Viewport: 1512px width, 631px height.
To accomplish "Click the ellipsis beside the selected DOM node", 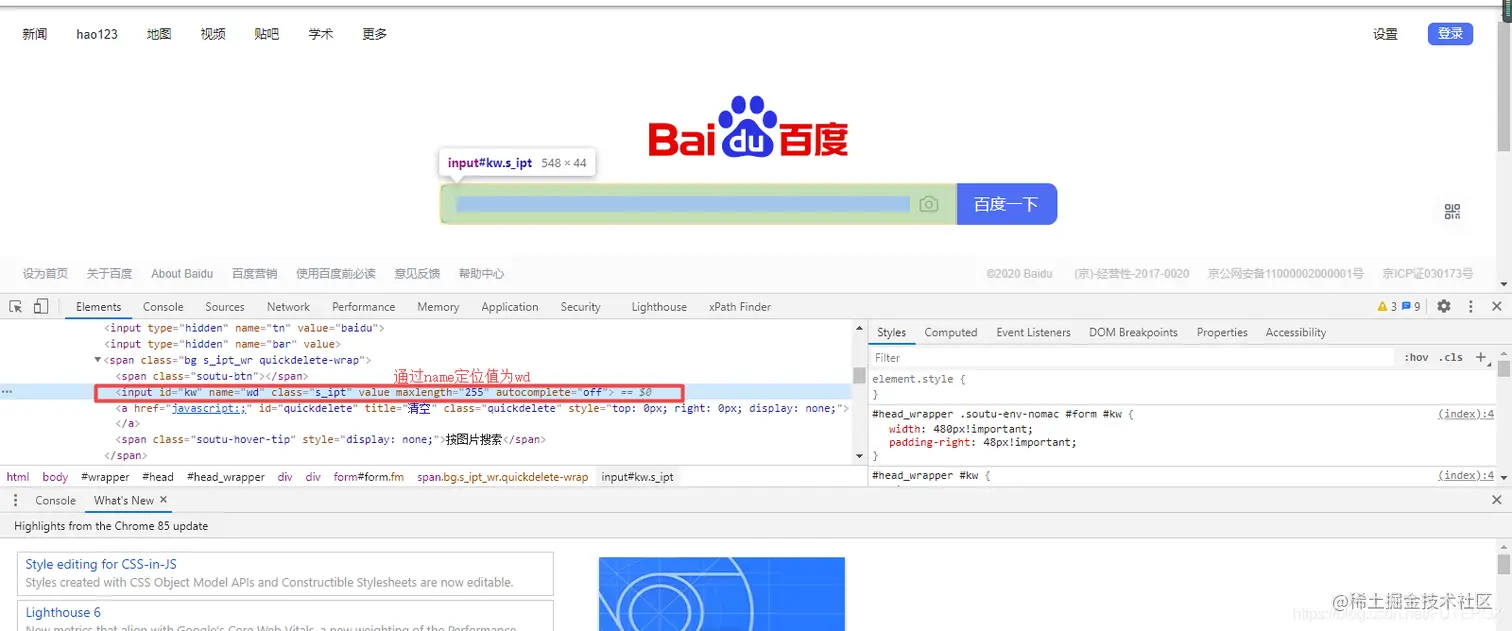I will click(x=7, y=392).
